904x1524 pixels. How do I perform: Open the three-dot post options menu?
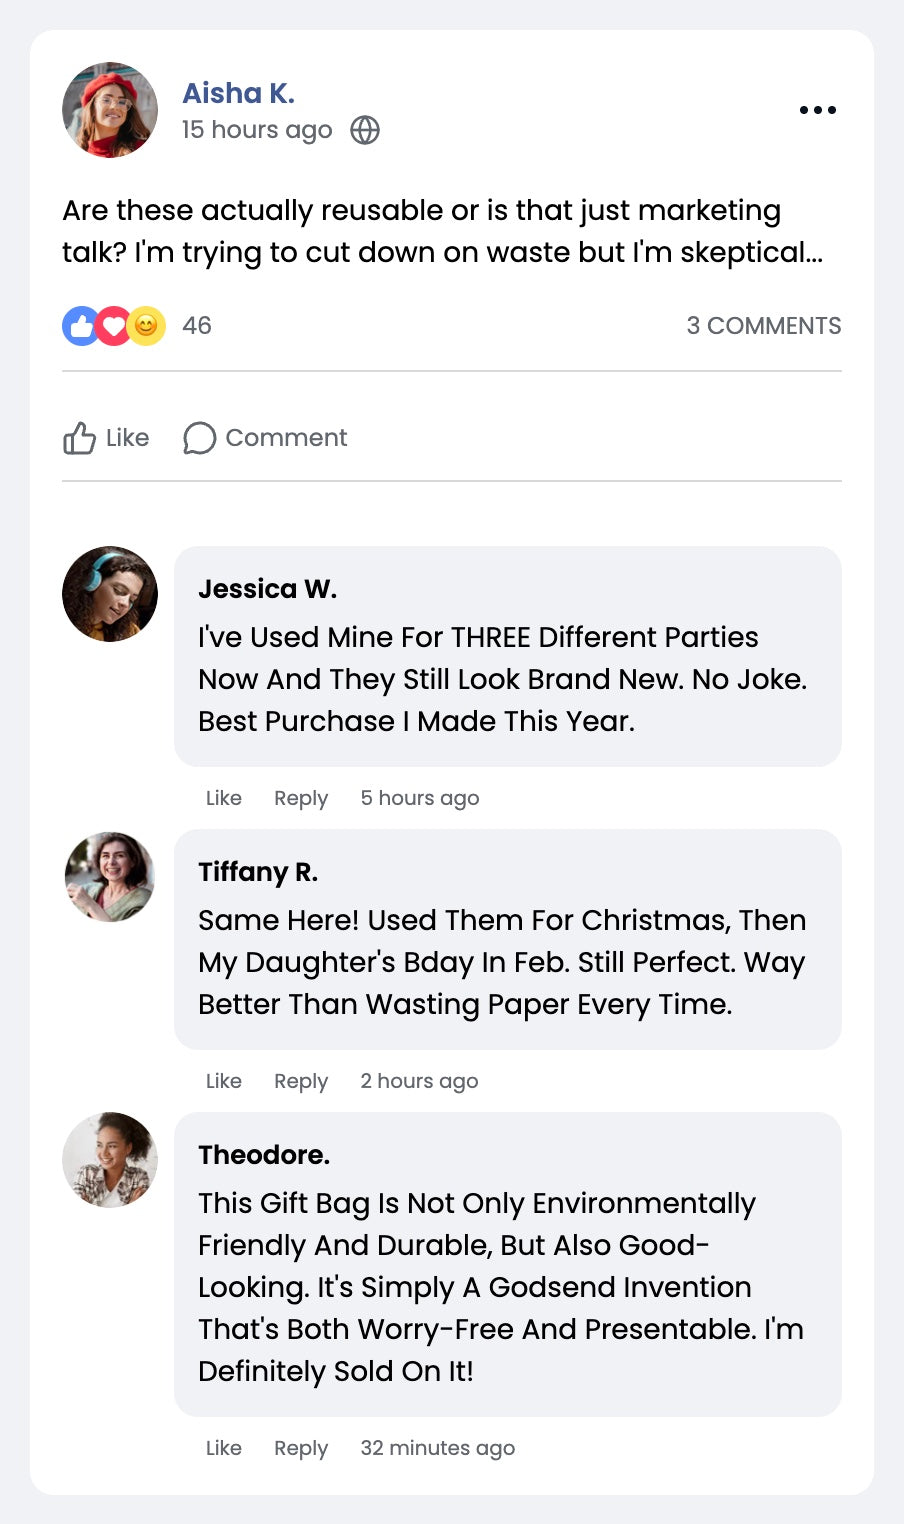[x=817, y=110]
